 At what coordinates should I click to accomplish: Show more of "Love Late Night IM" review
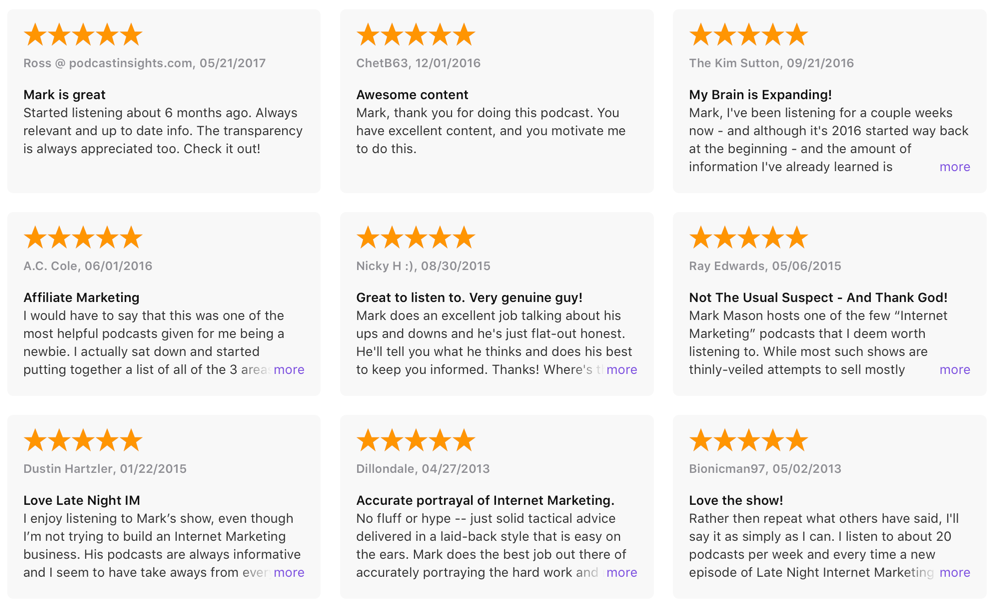tap(289, 573)
